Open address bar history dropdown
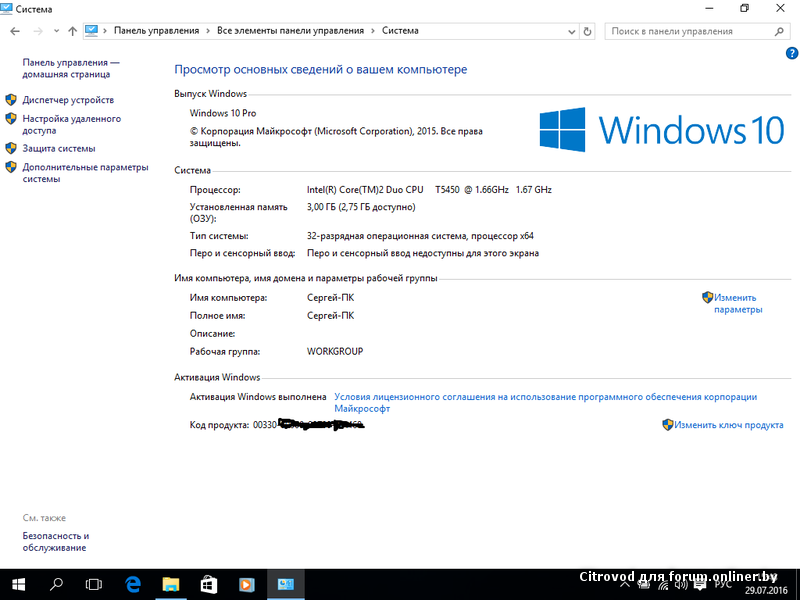The image size is (800, 600). pyautogui.click(x=571, y=32)
